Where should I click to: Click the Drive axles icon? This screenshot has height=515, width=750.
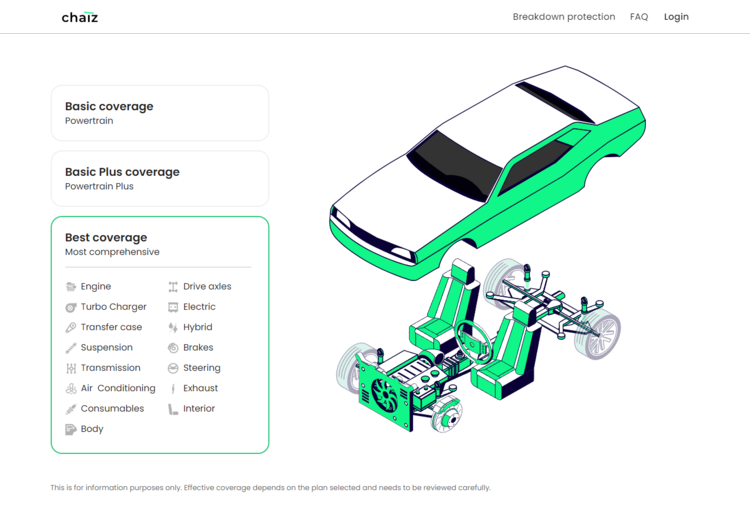(x=173, y=287)
